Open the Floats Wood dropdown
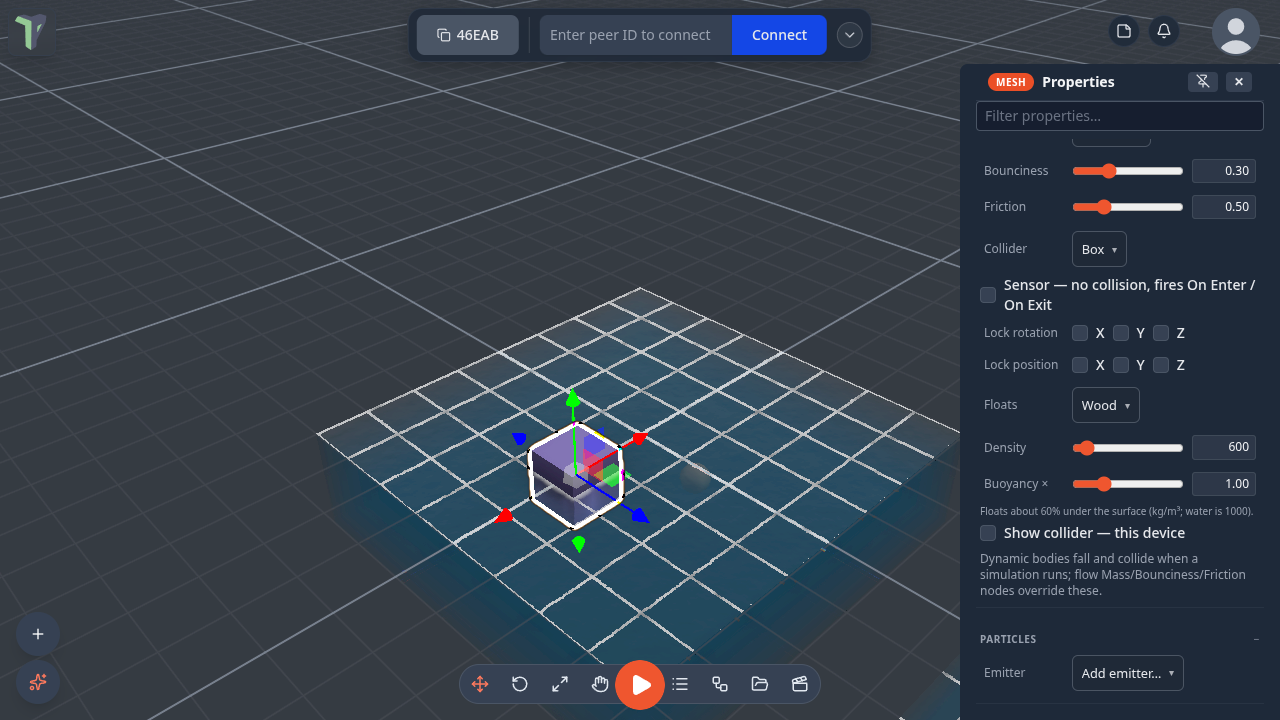 [1105, 405]
